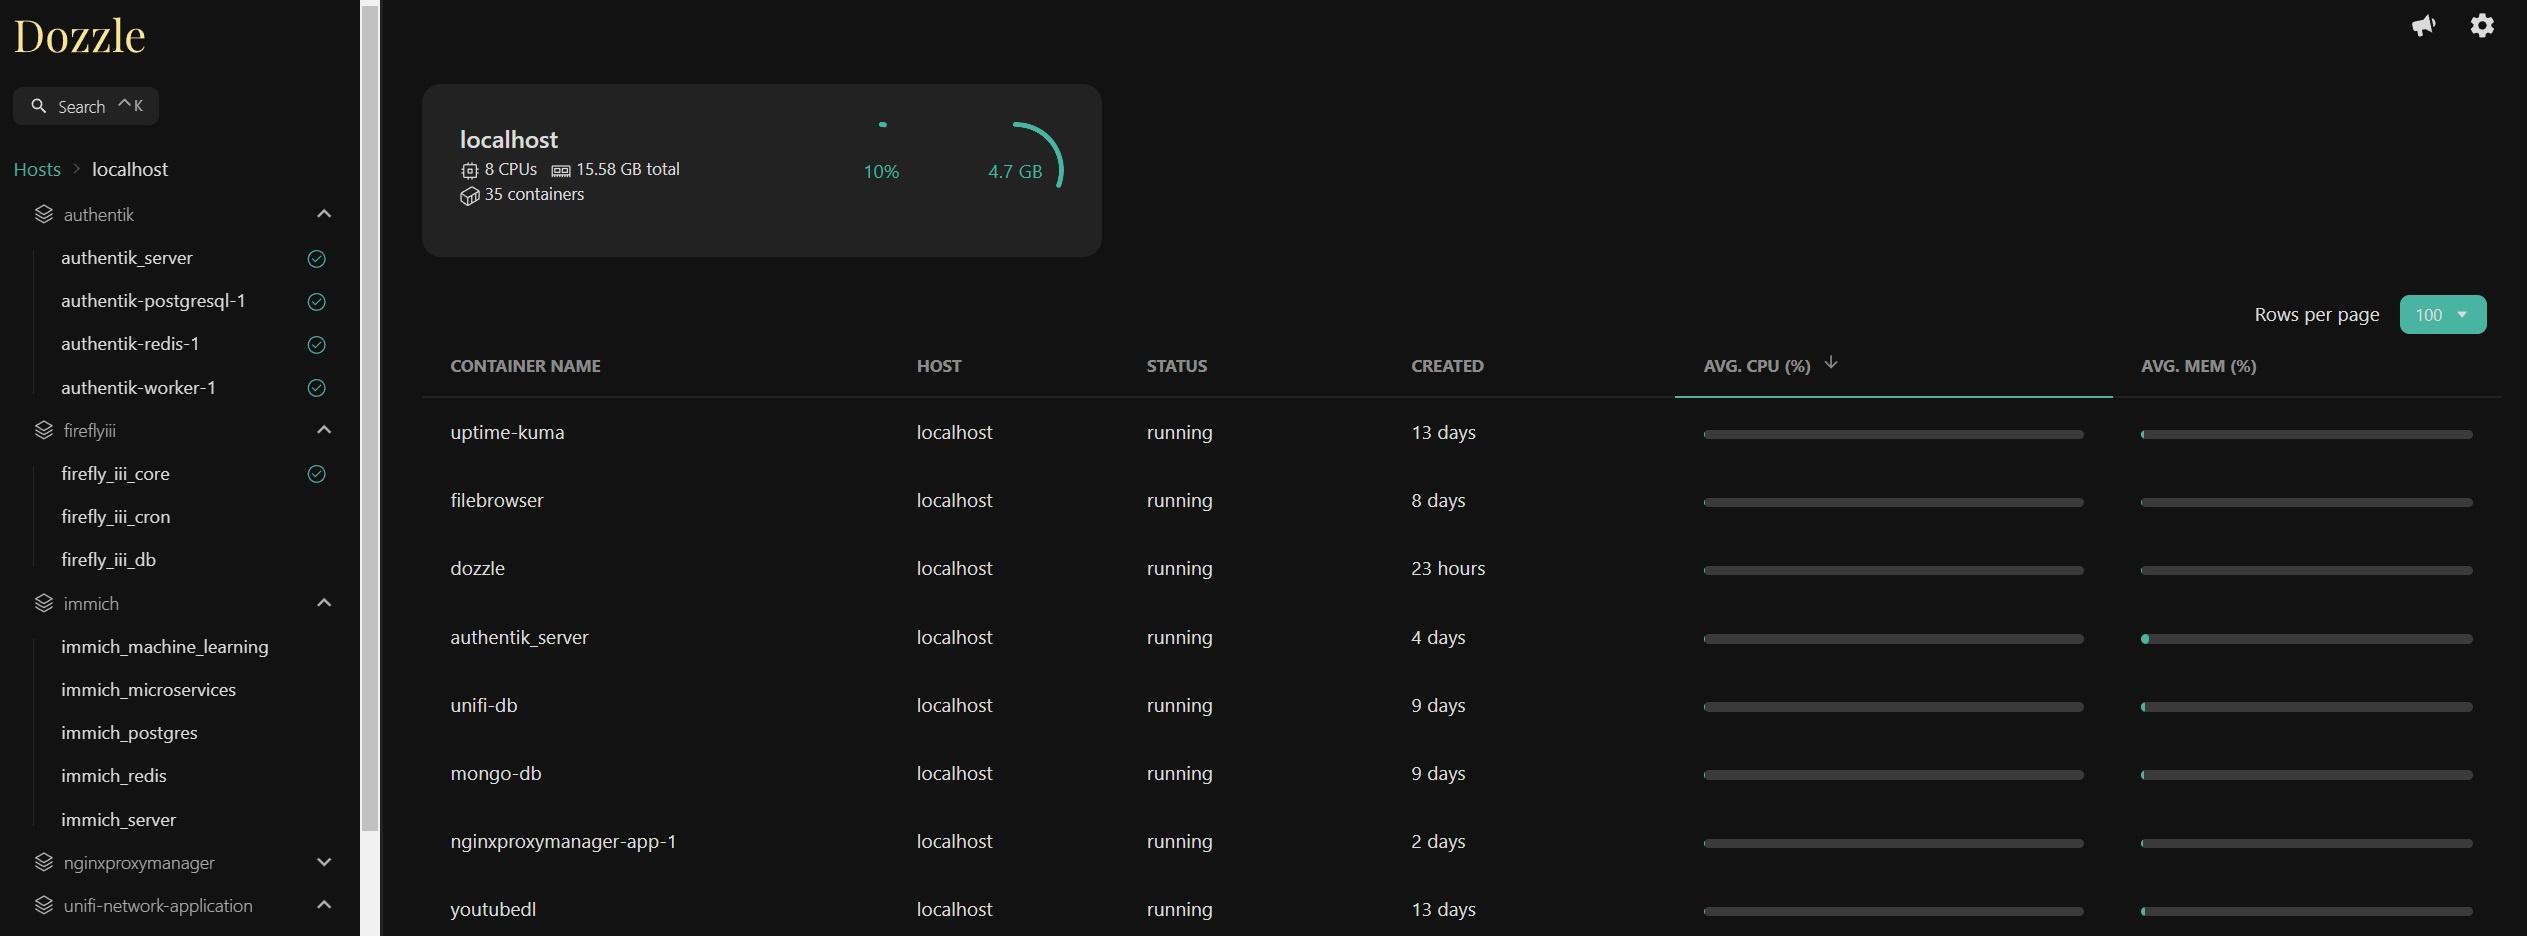Click health check icon for authentik_server
The height and width of the screenshot is (936, 2527).
click(x=316, y=259)
